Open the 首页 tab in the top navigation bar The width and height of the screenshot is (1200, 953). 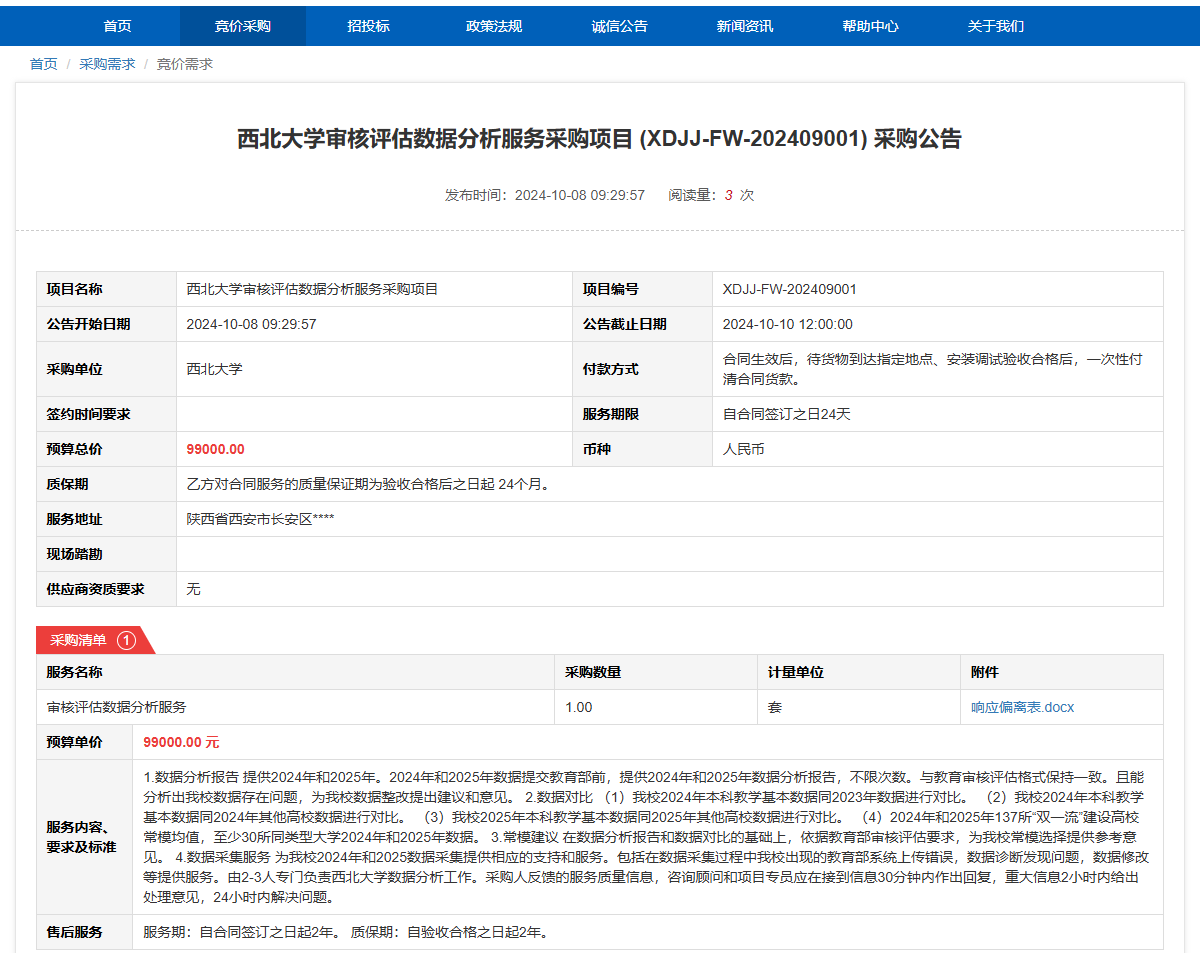point(117,26)
